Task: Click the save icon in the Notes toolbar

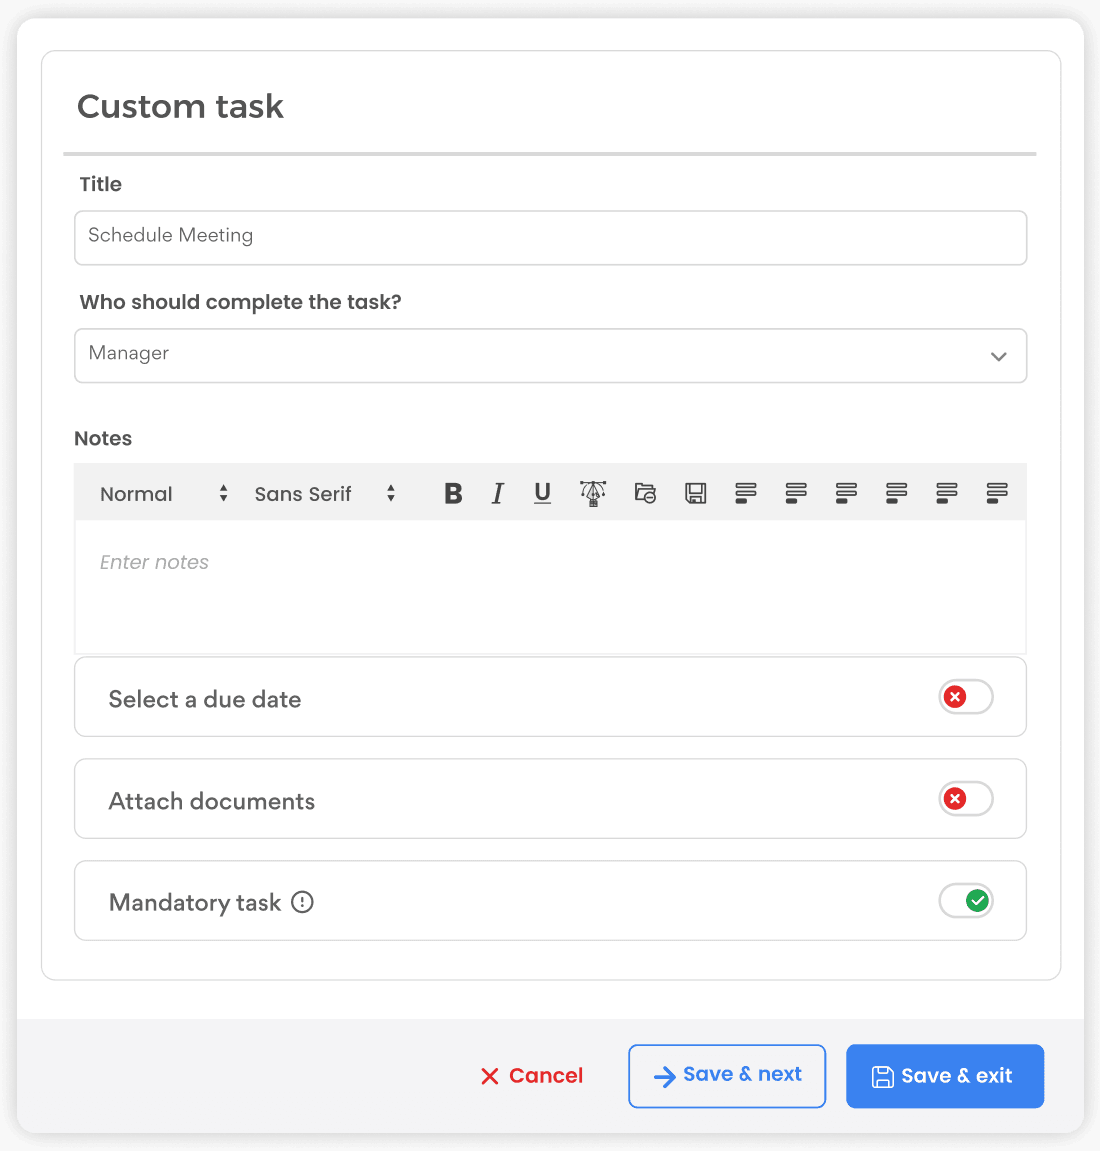Action: point(695,493)
